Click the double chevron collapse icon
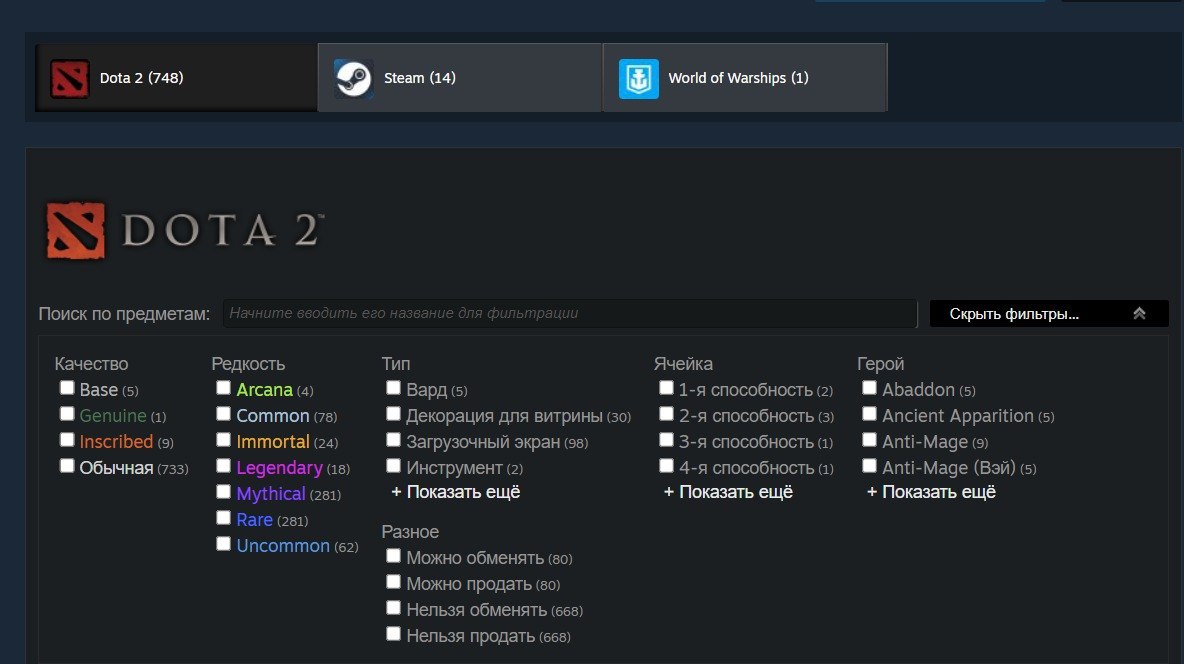The width and height of the screenshot is (1184, 664). 1139,313
